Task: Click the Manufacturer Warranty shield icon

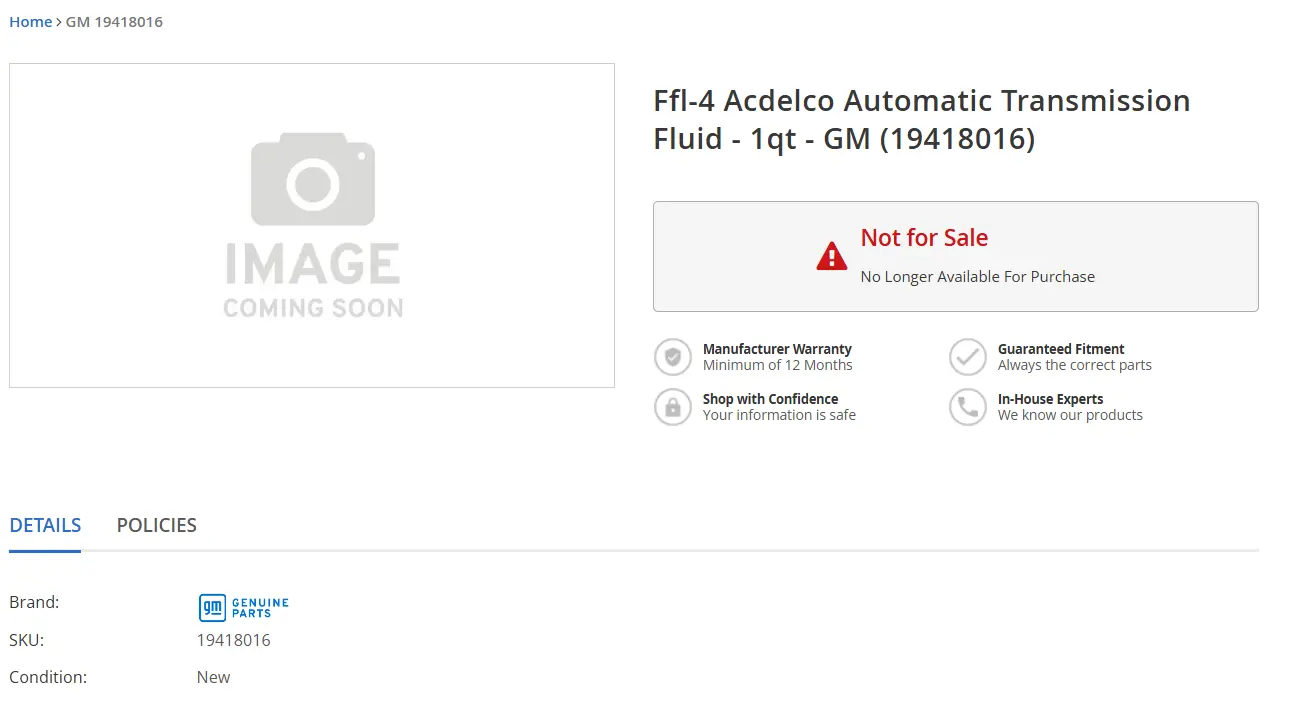Action: 673,357
